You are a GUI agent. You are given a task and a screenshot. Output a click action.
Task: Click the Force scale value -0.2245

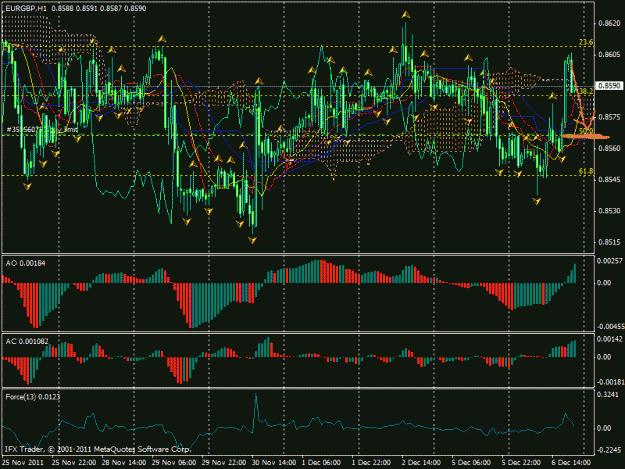point(609,450)
